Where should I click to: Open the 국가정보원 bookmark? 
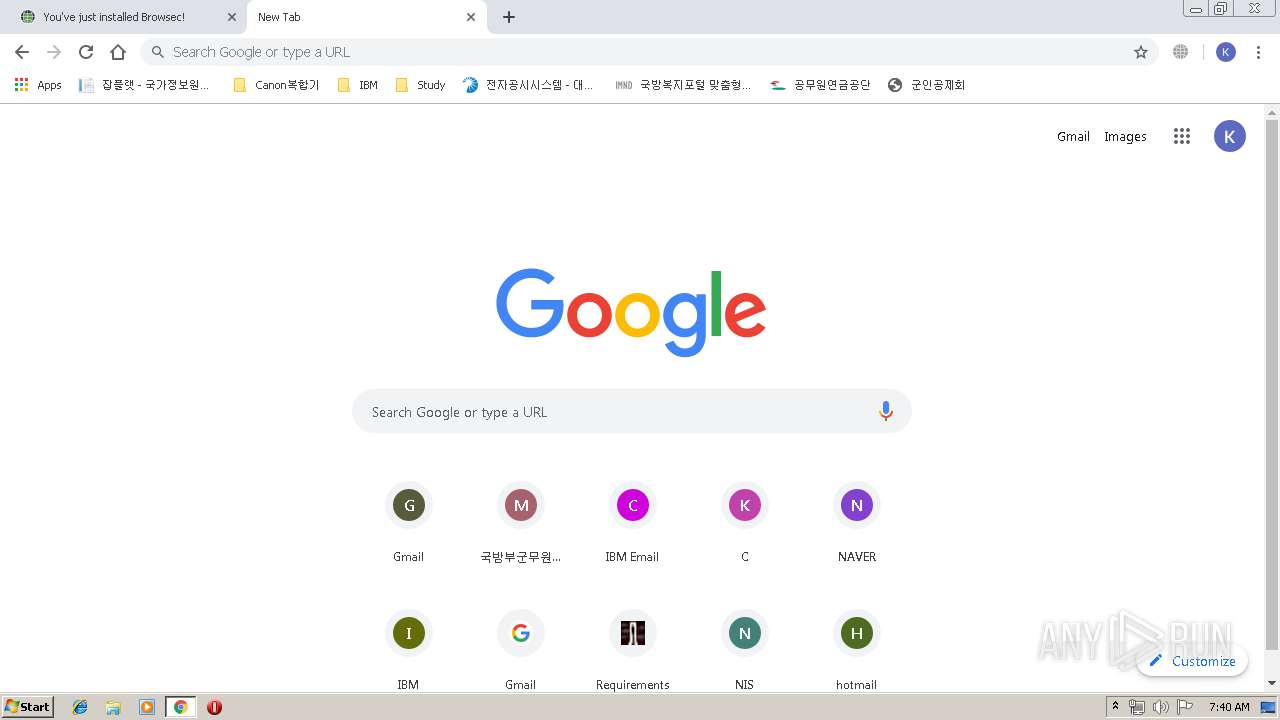tap(146, 85)
